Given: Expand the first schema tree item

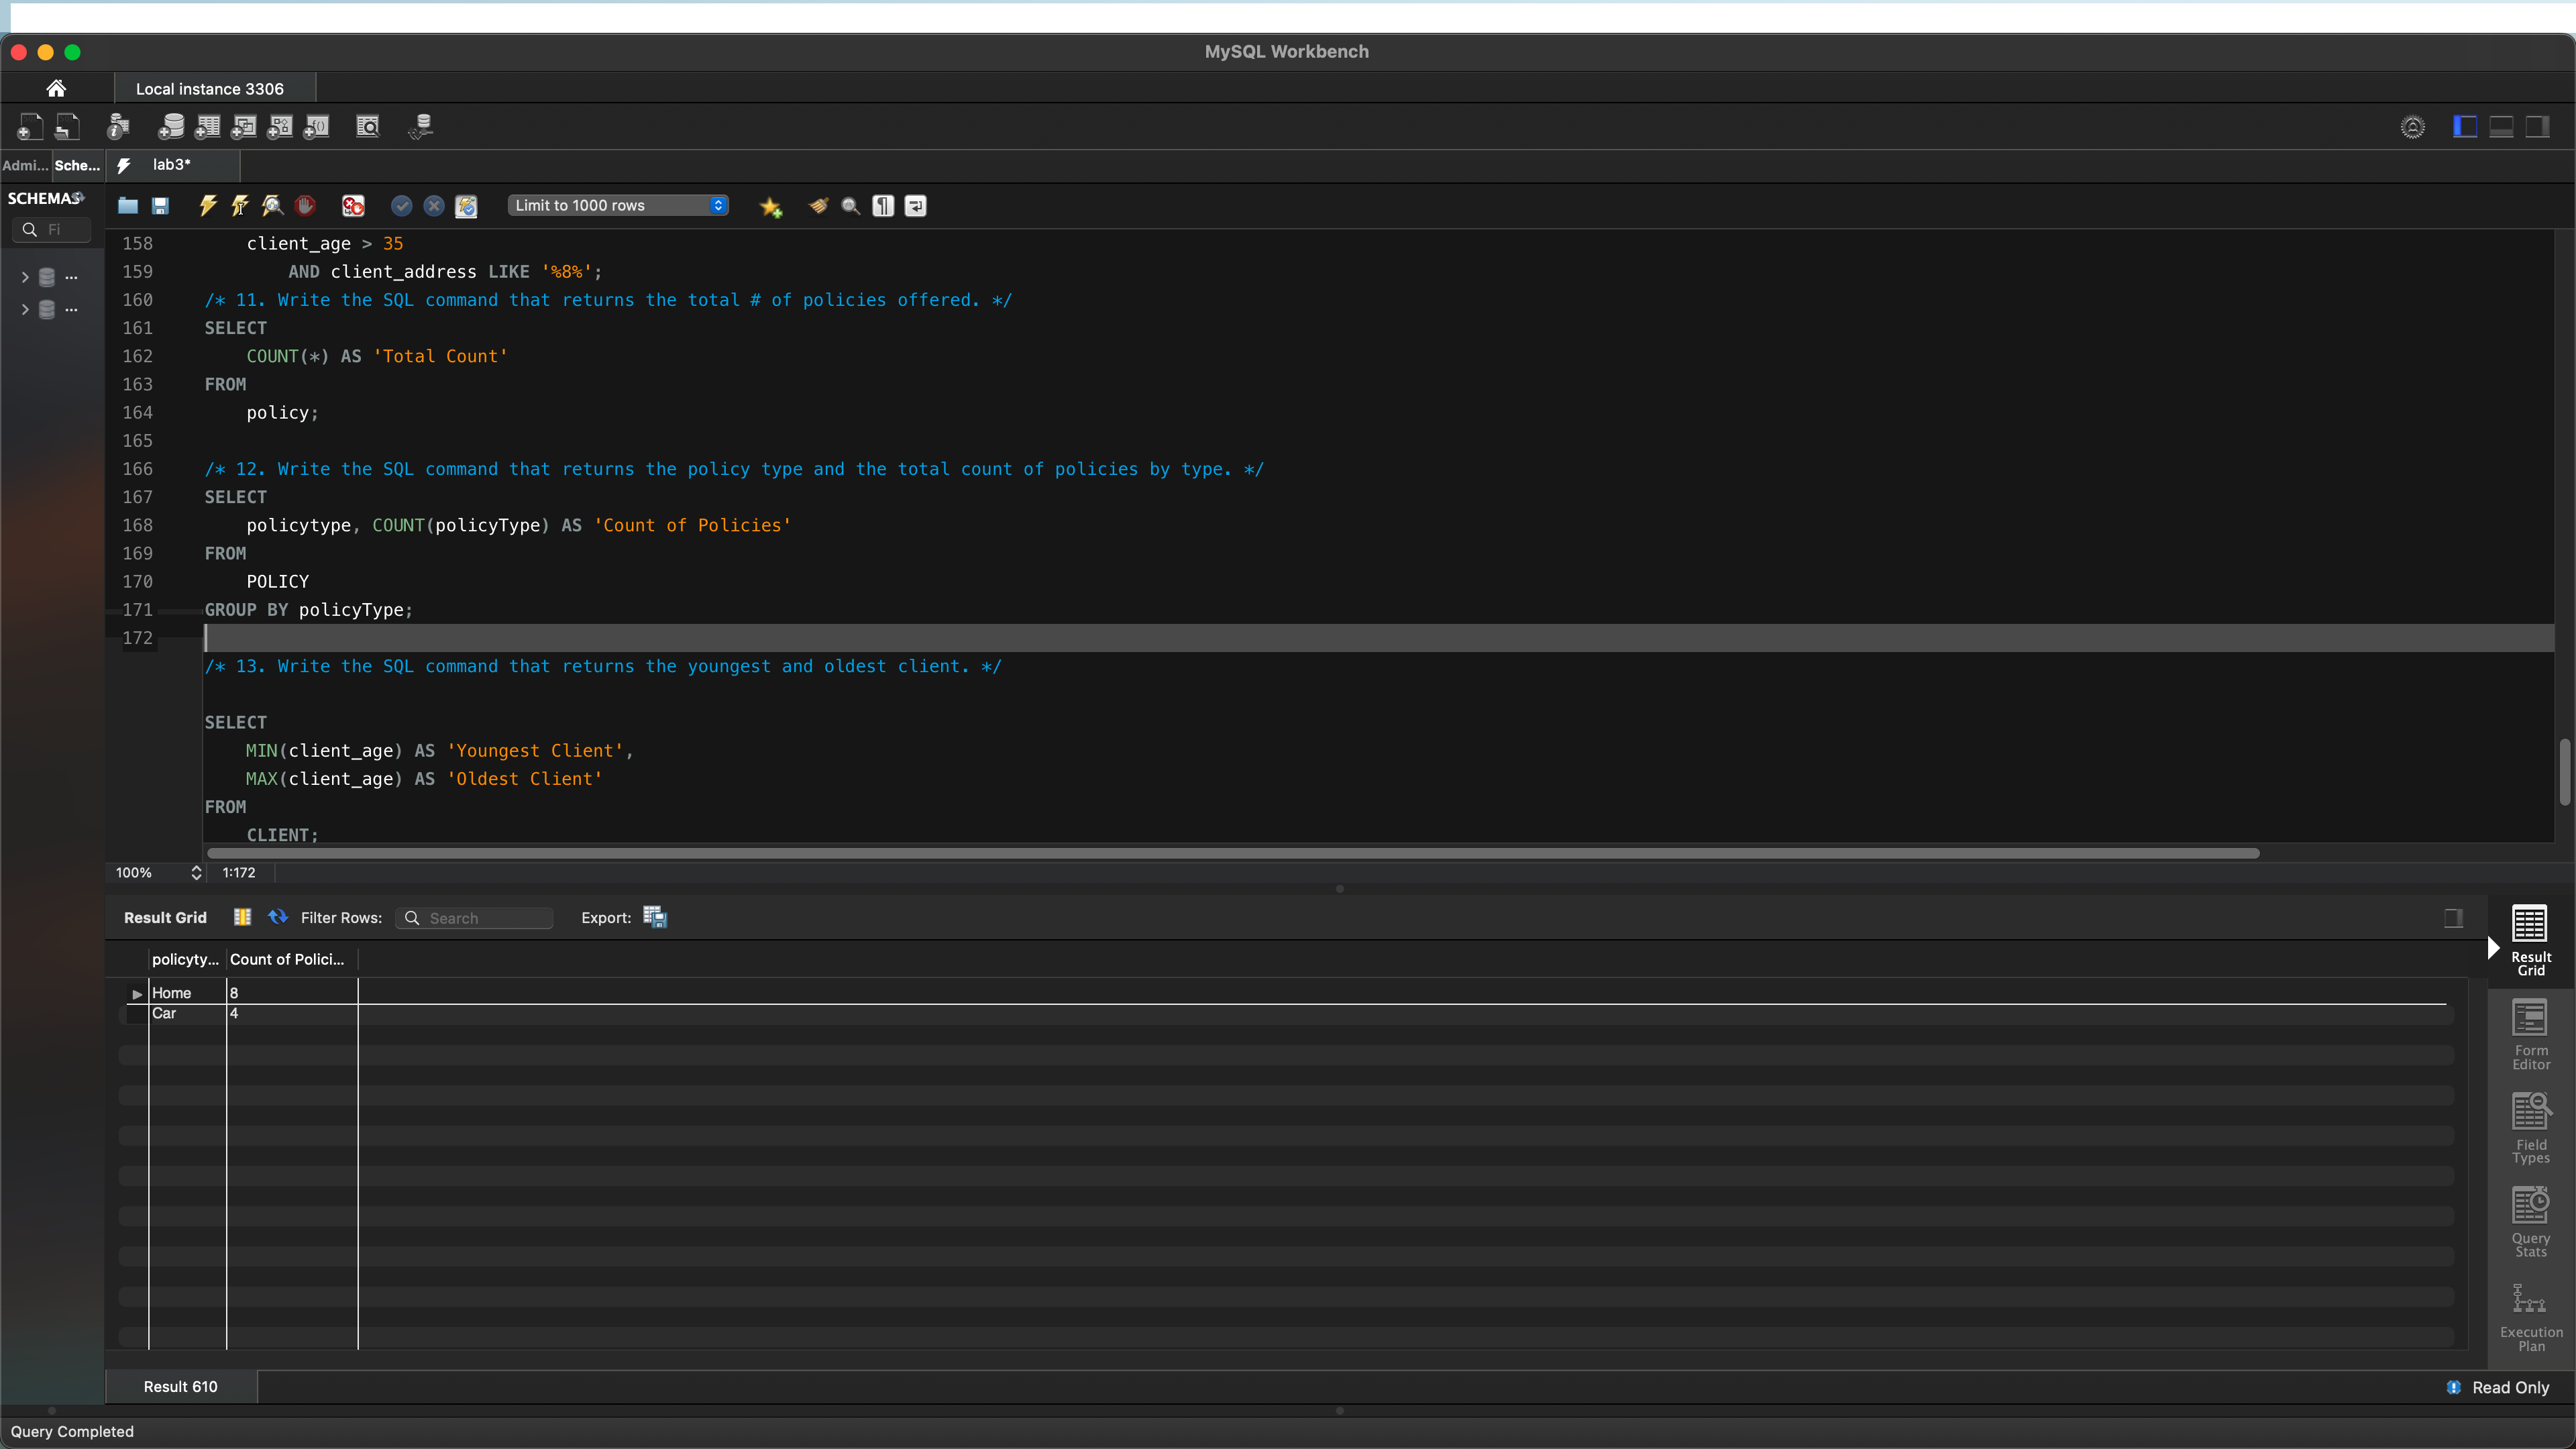Looking at the screenshot, I should (x=25, y=277).
